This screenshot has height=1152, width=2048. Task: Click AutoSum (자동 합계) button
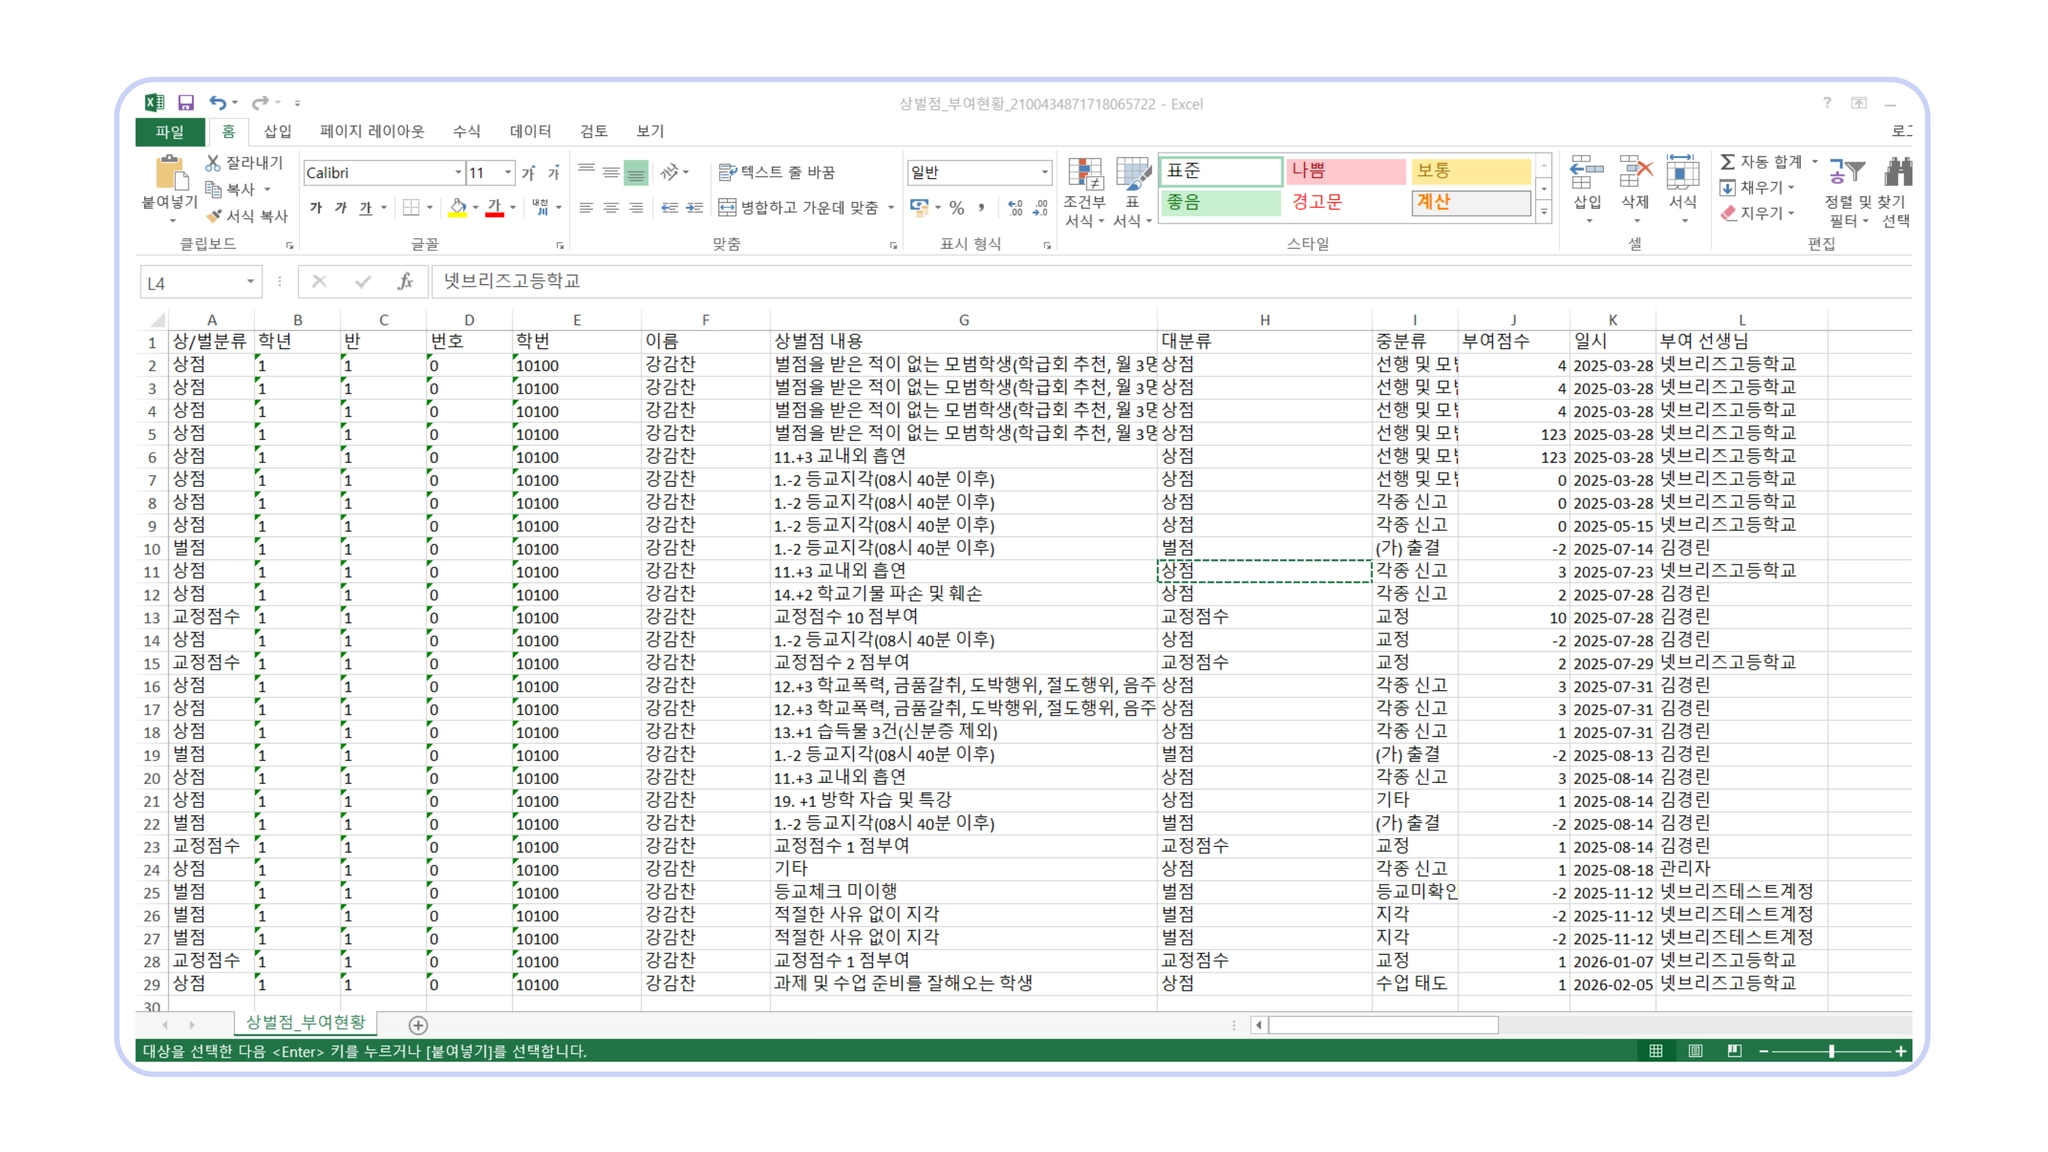(x=1762, y=162)
